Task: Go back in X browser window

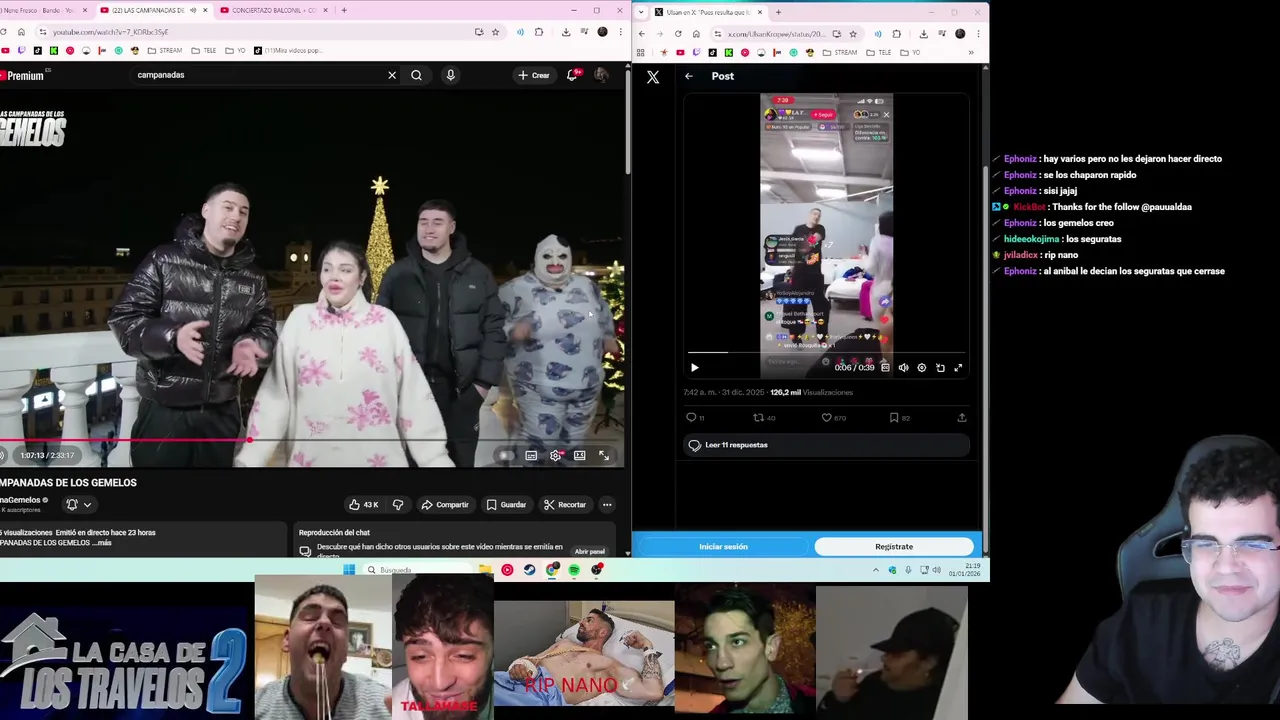Action: coord(642,34)
